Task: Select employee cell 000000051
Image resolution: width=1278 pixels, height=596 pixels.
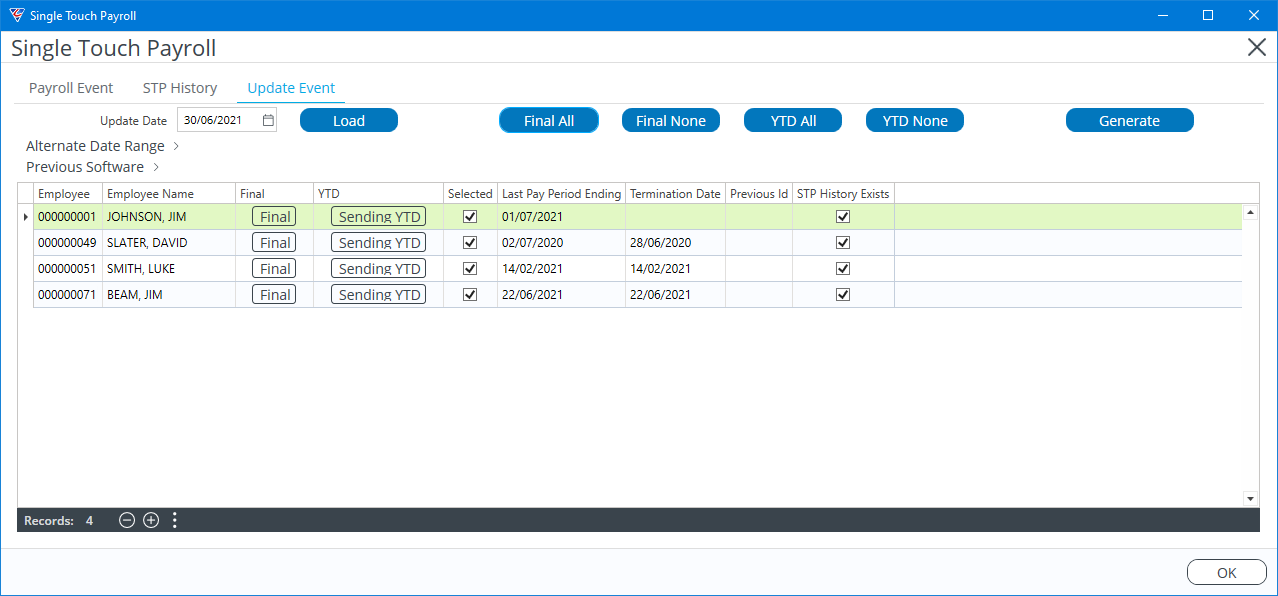Action: [68, 269]
